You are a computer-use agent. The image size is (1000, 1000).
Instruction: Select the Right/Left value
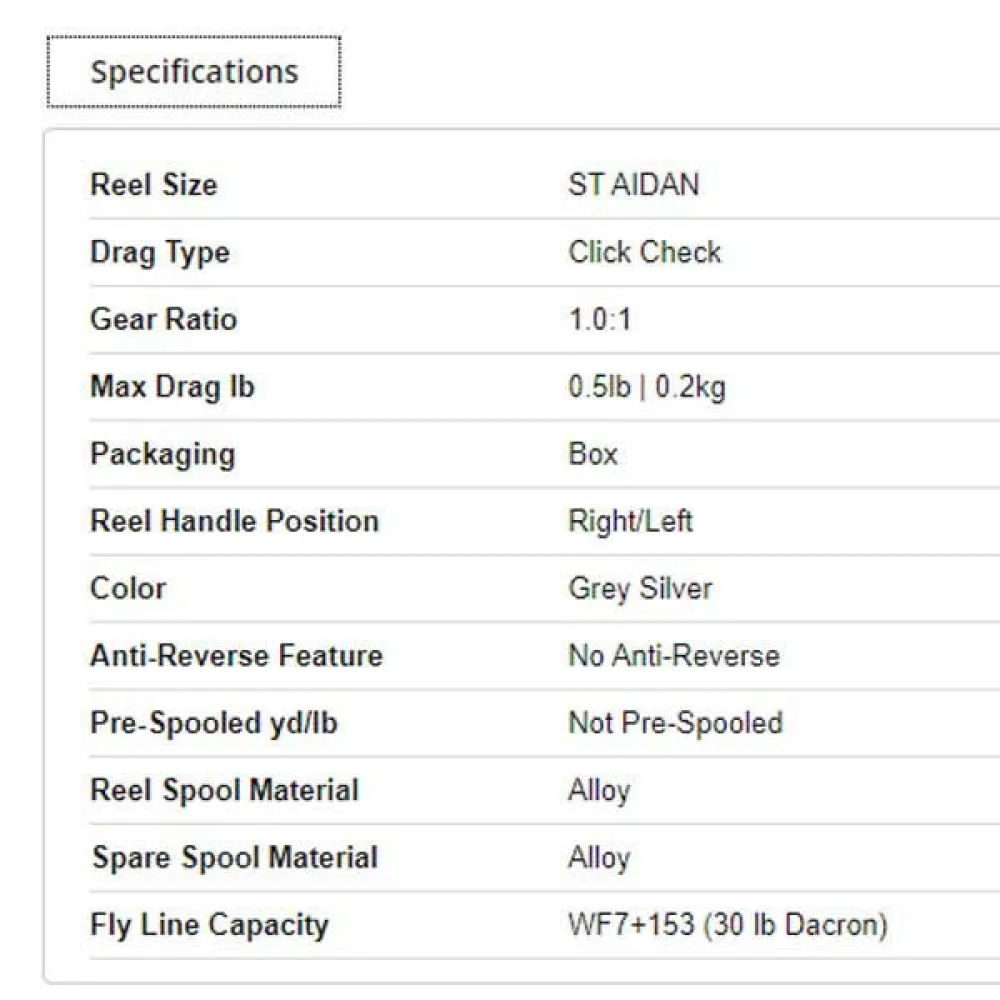coord(630,521)
